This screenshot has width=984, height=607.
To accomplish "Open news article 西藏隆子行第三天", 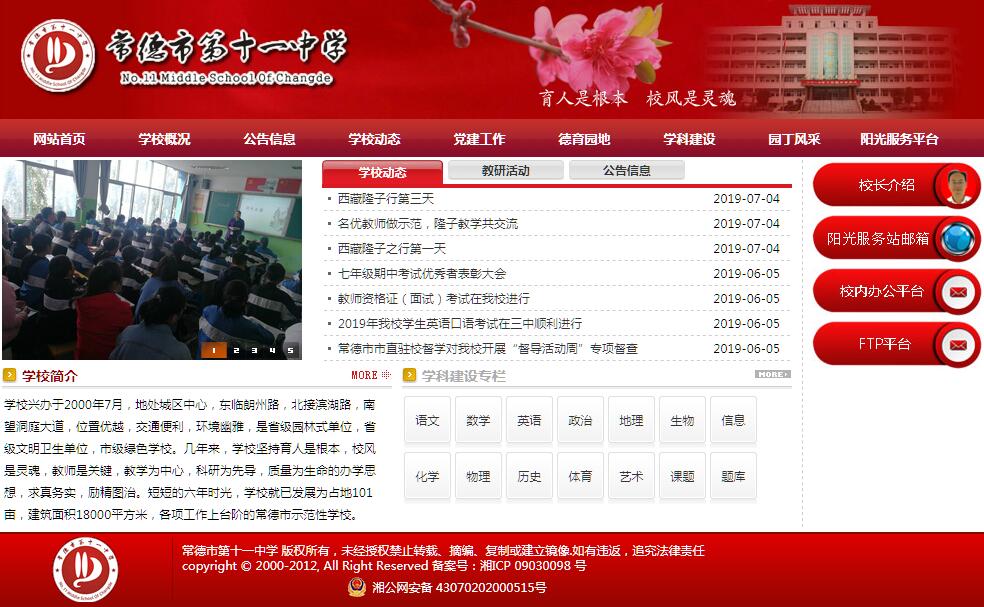I will point(386,199).
